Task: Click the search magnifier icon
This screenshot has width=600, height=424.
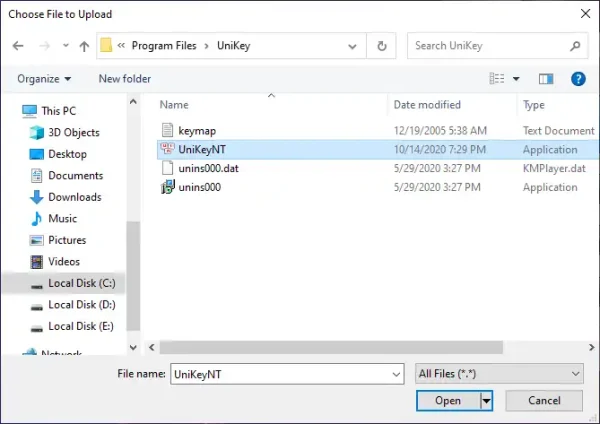Action: 575,46
